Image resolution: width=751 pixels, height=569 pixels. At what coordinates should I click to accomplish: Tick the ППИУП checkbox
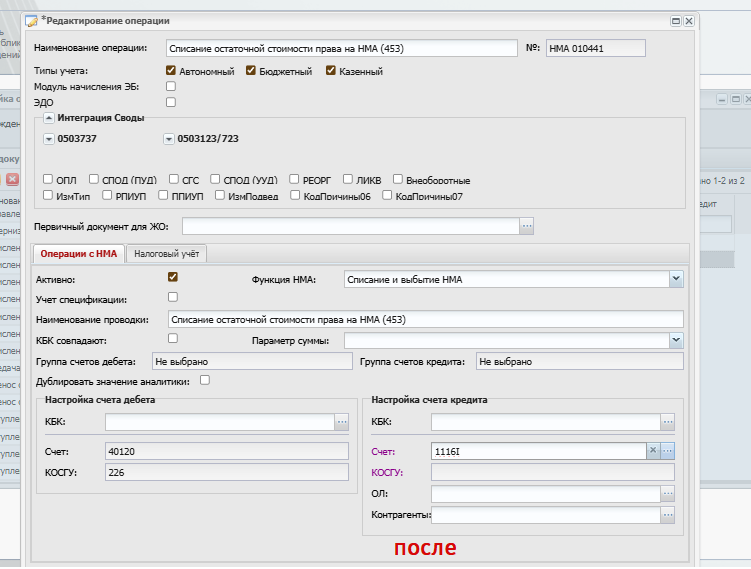point(163,195)
